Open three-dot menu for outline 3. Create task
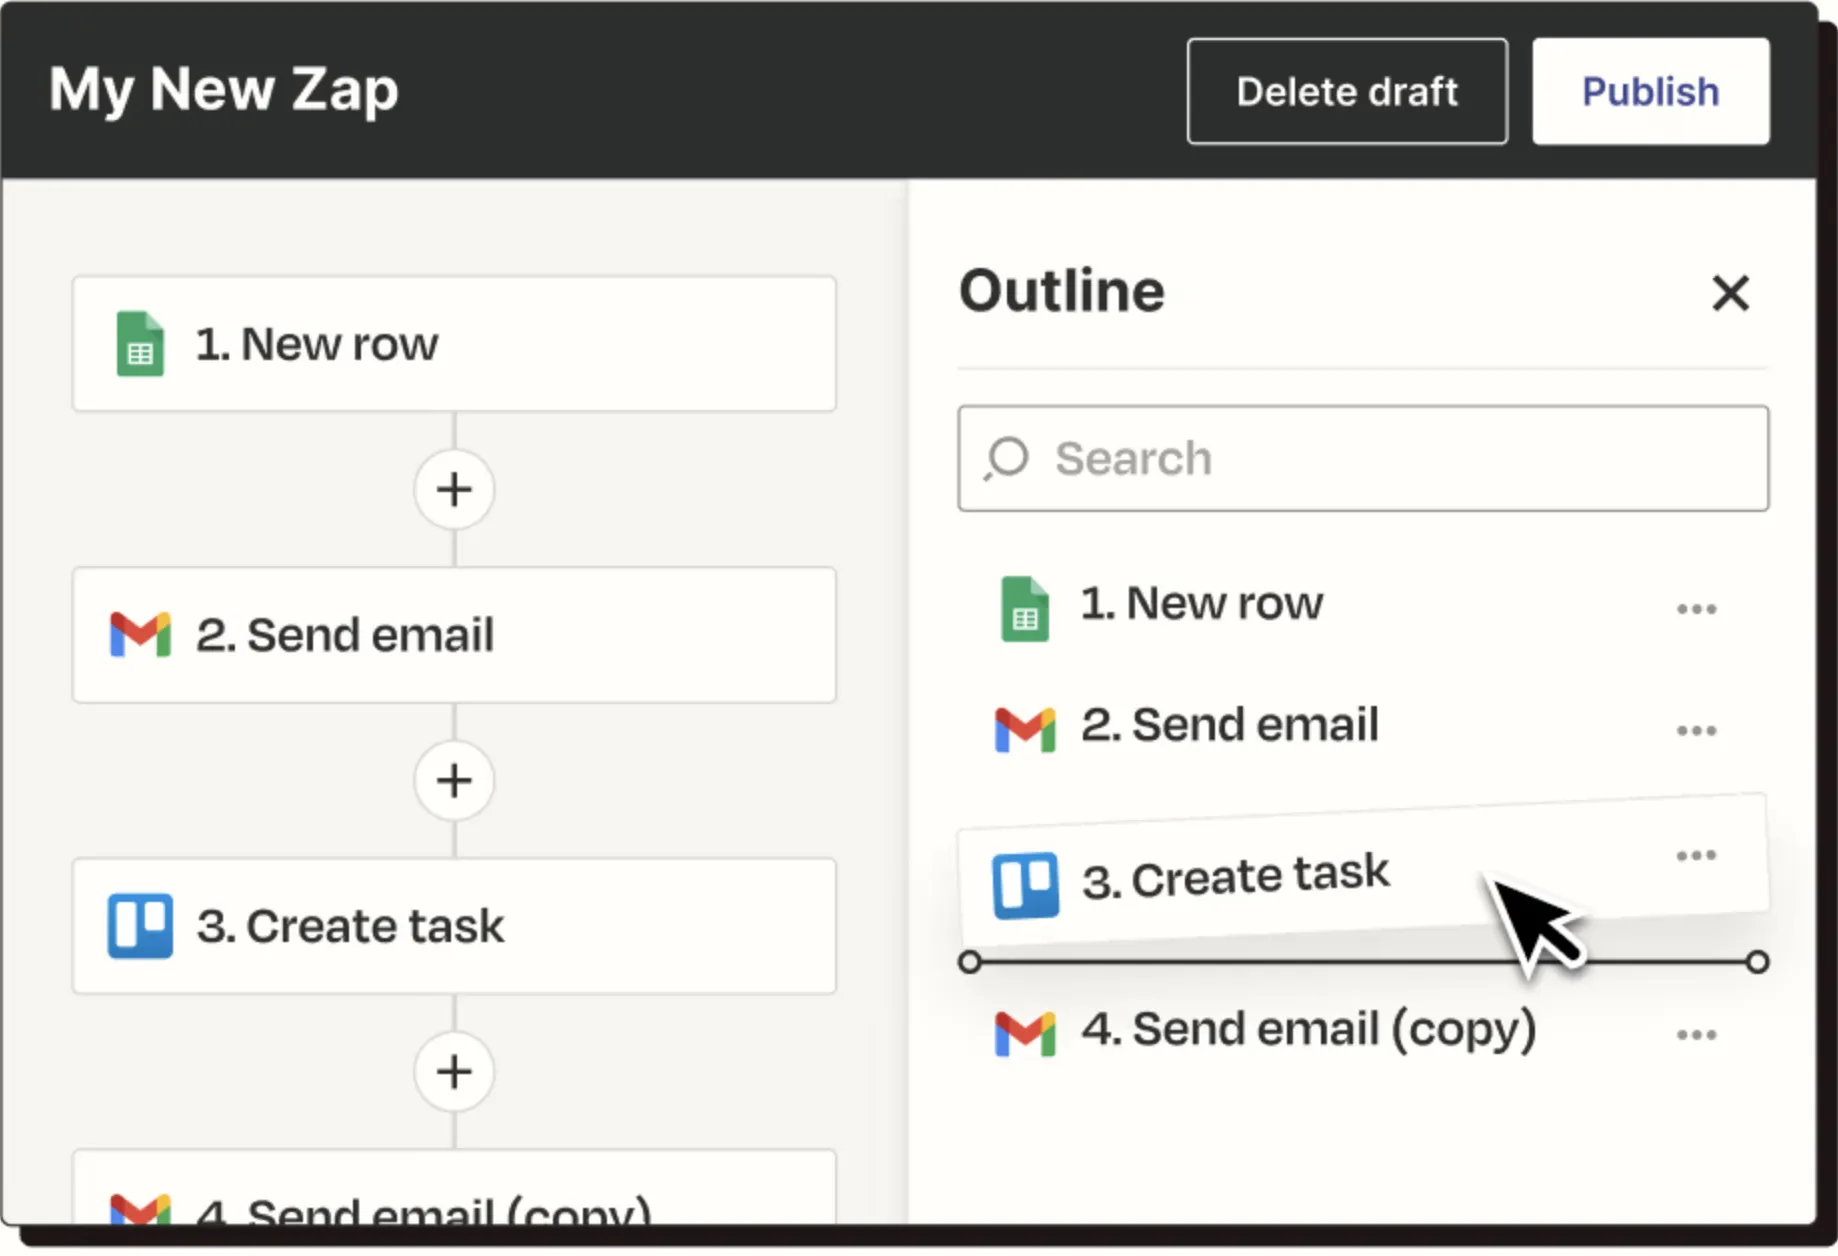The image size is (1838, 1256). 1696,856
